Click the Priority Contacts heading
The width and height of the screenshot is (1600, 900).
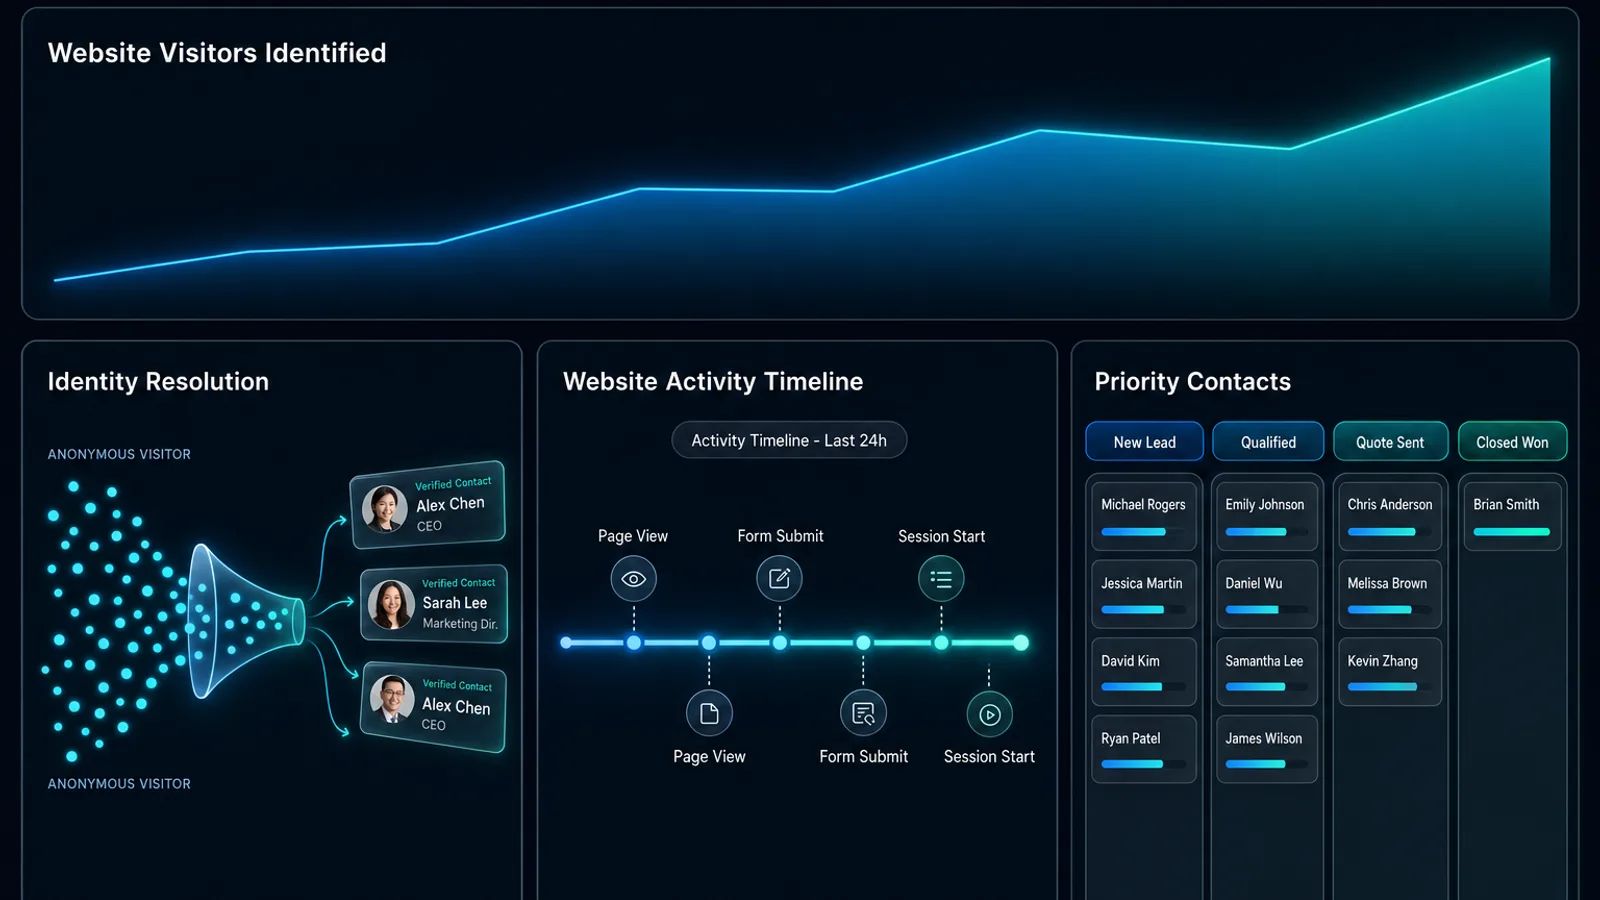coord(1193,382)
